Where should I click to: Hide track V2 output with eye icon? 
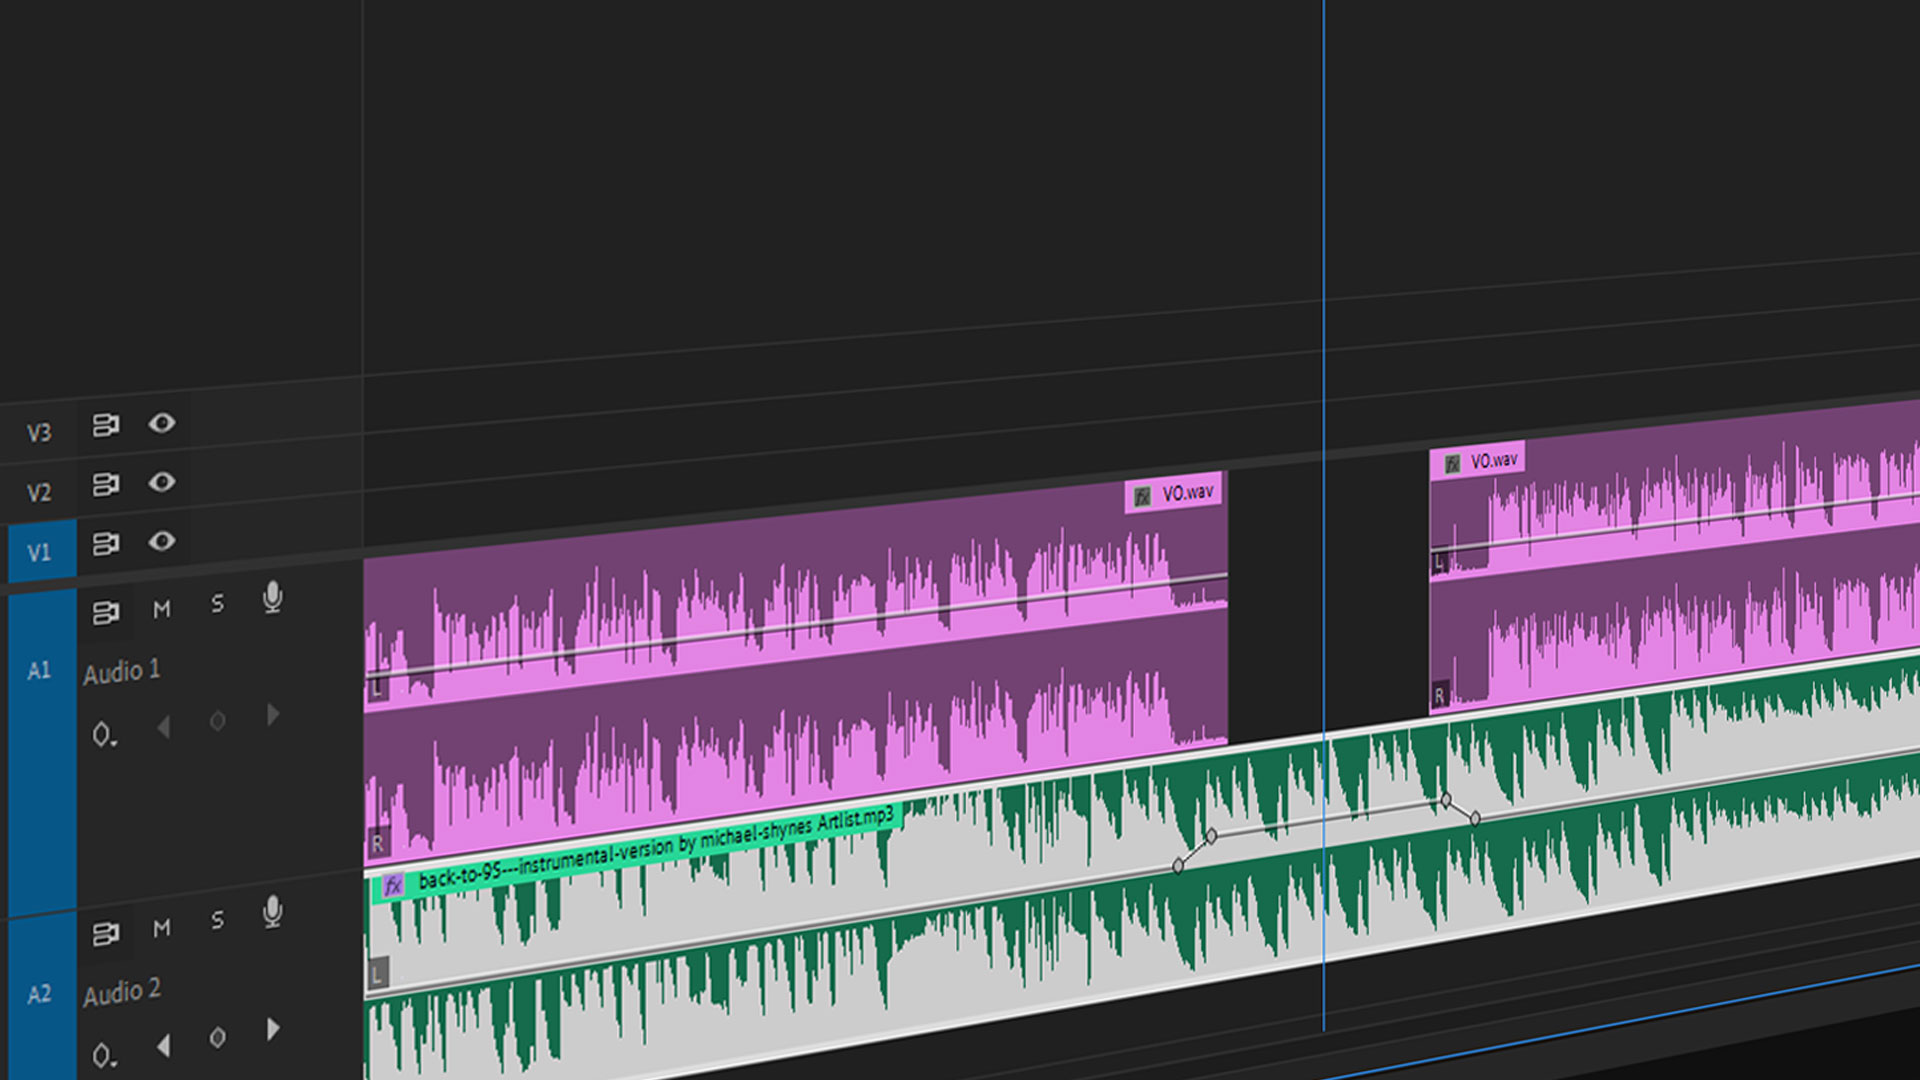coord(162,482)
